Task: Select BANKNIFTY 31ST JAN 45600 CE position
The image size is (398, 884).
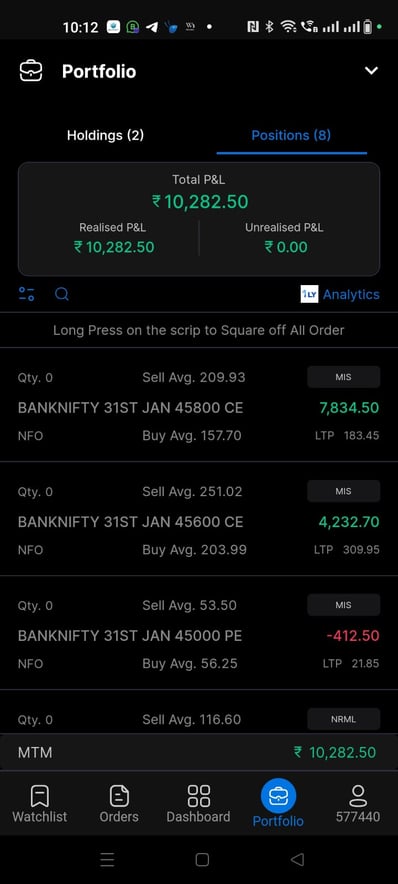Action: (x=199, y=519)
